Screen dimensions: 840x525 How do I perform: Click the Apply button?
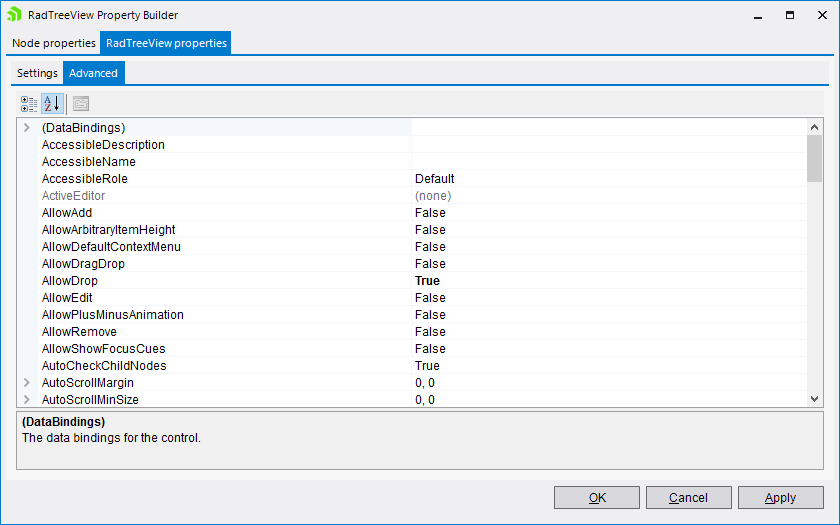[781, 498]
